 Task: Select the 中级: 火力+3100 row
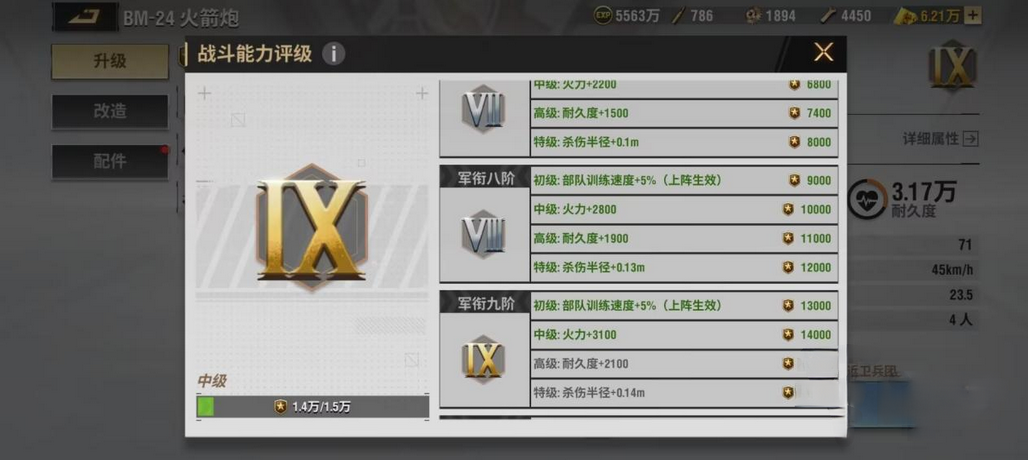coord(684,335)
